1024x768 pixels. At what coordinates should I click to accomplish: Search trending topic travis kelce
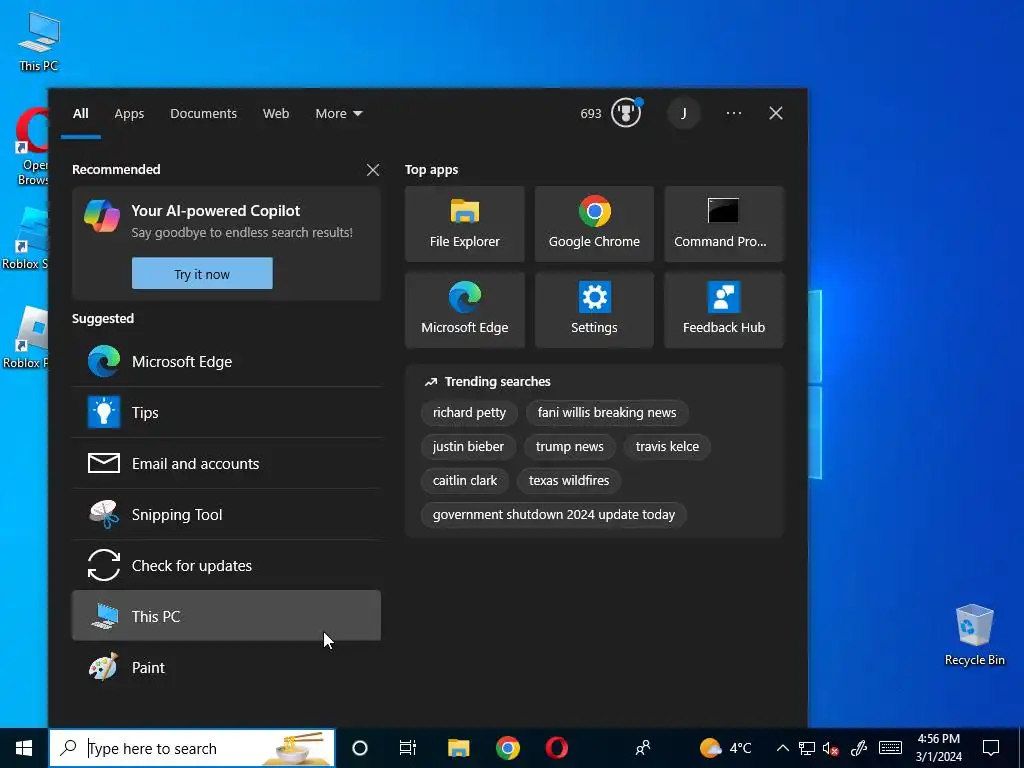click(667, 447)
